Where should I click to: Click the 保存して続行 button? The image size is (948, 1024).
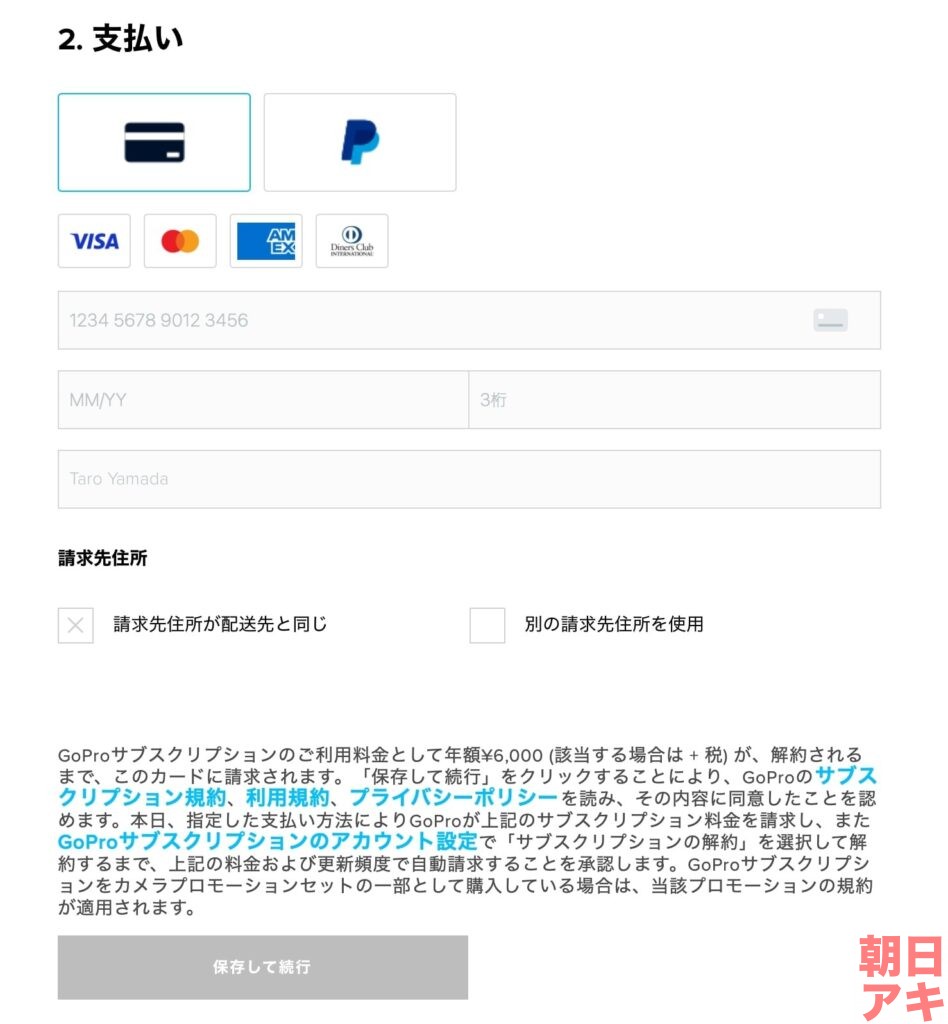[x=262, y=967]
